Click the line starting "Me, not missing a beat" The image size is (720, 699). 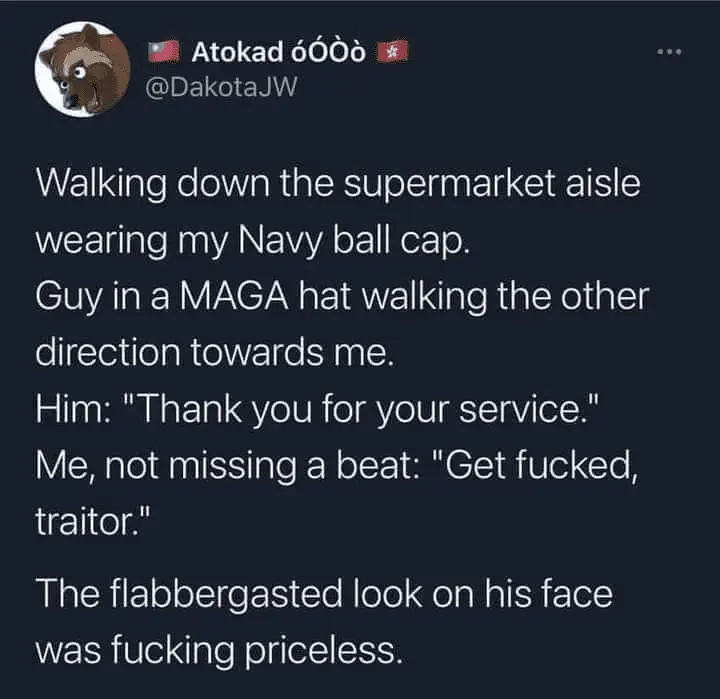[335, 468]
